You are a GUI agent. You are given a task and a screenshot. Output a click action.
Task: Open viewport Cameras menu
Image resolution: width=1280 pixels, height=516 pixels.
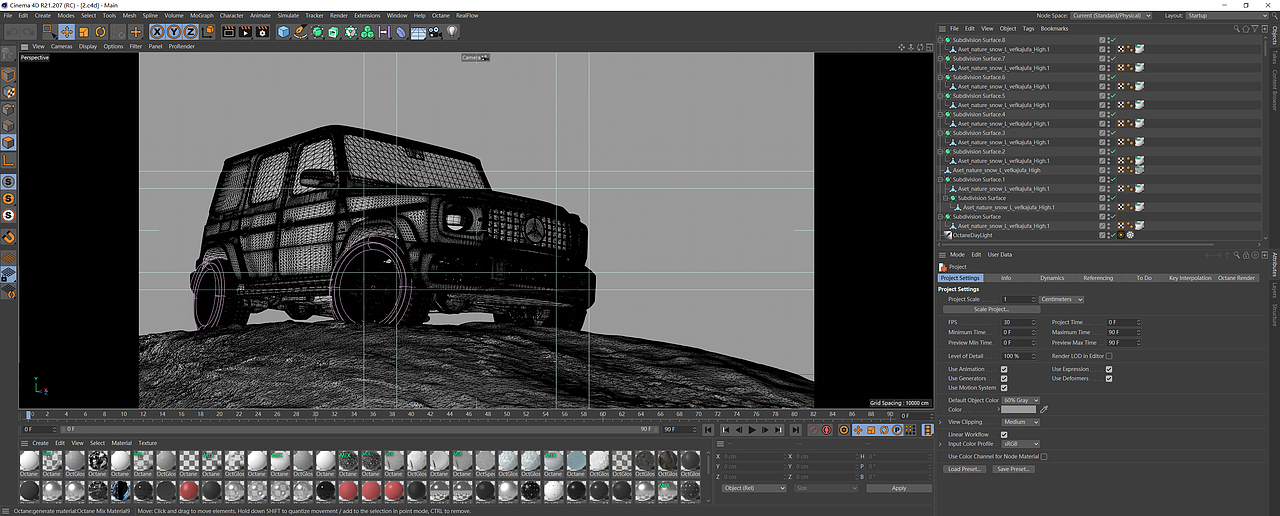pyautogui.click(x=62, y=46)
